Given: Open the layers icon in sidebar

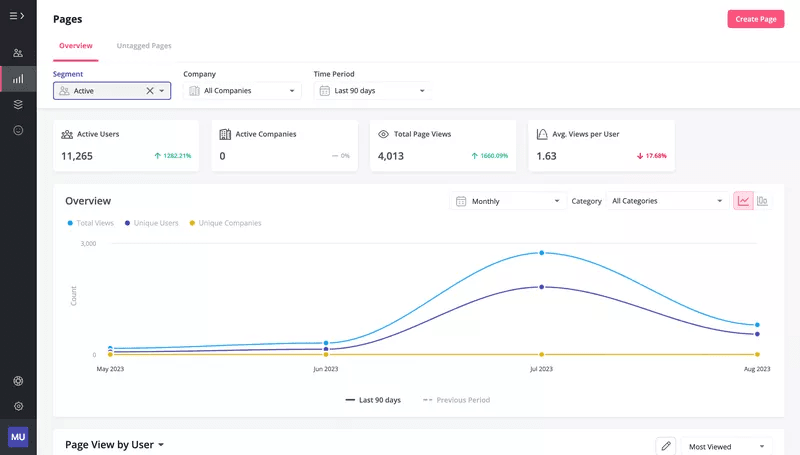Looking at the screenshot, I should pyautogui.click(x=18, y=104).
